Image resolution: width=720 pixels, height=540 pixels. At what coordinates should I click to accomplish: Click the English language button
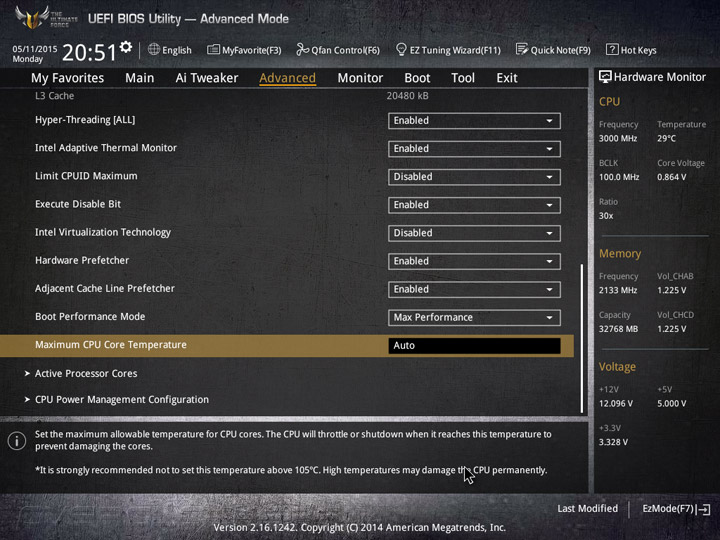170,50
